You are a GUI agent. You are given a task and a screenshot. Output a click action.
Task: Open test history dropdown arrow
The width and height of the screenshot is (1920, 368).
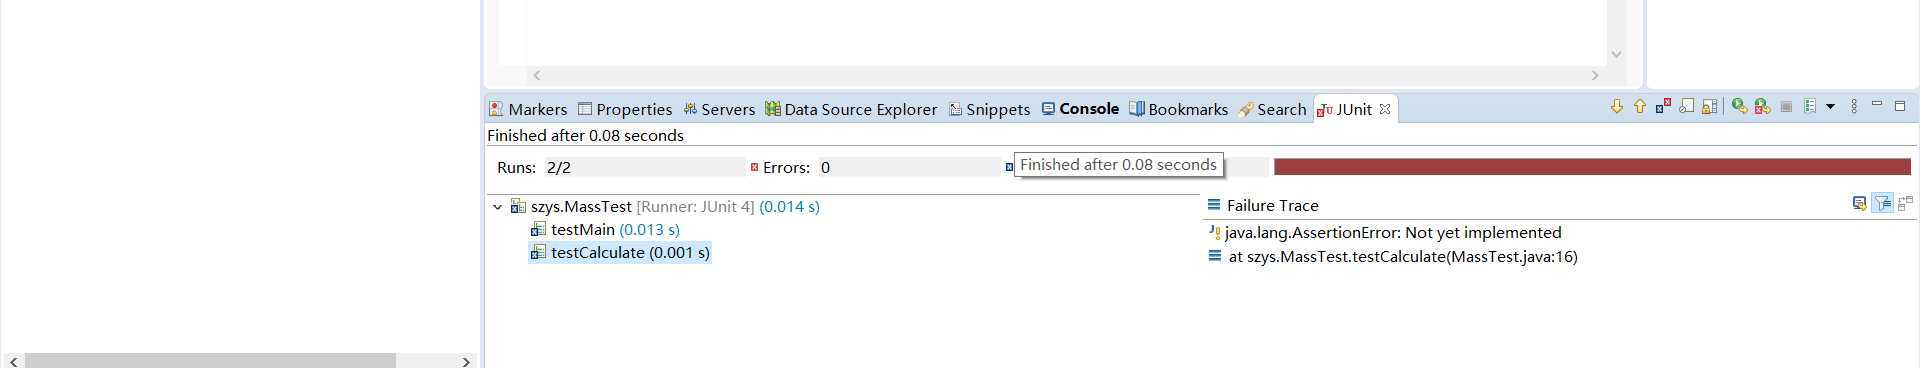[x=1830, y=107]
